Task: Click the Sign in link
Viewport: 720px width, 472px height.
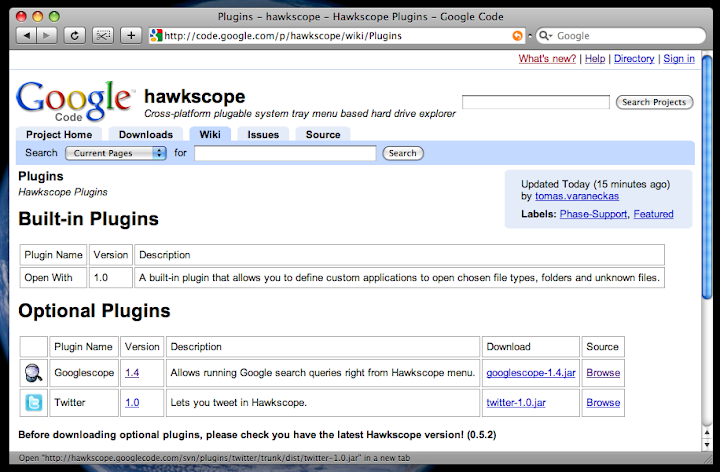Action: 679,58
